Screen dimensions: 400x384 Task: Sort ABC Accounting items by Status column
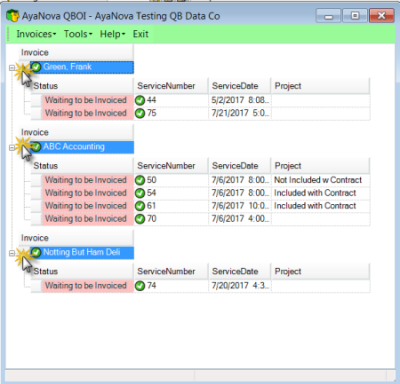(82, 166)
